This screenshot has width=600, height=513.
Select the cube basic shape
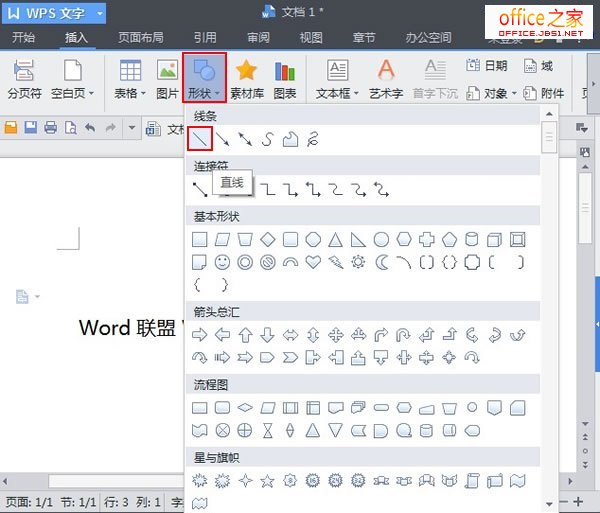(x=494, y=240)
